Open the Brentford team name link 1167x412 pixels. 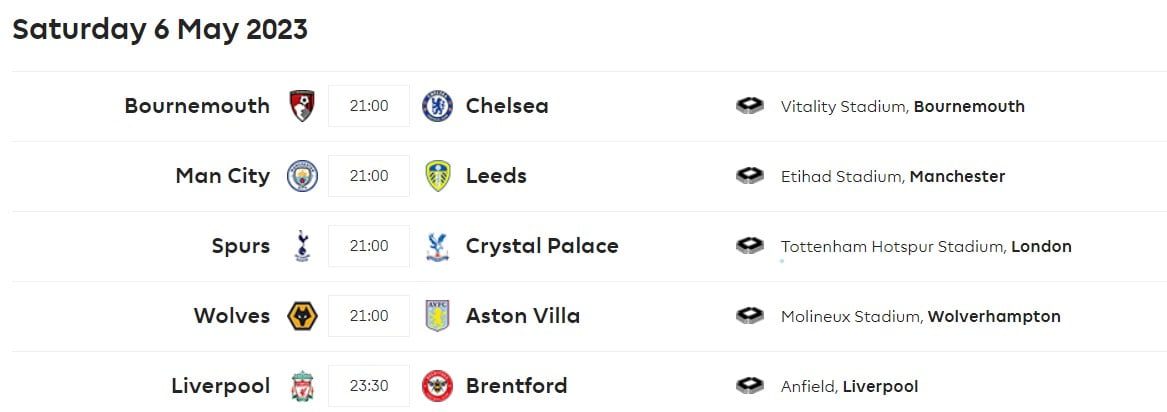[x=516, y=386]
